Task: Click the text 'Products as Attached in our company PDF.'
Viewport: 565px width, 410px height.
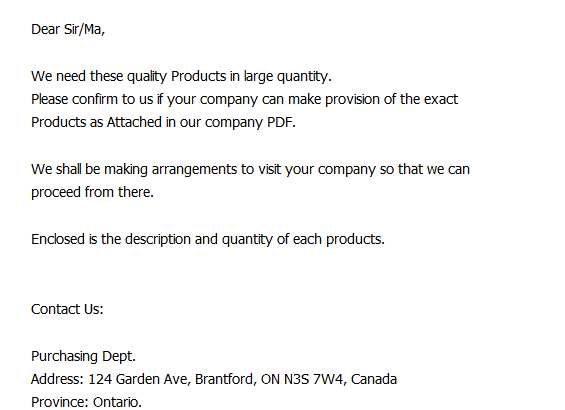Action: click(163, 122)
